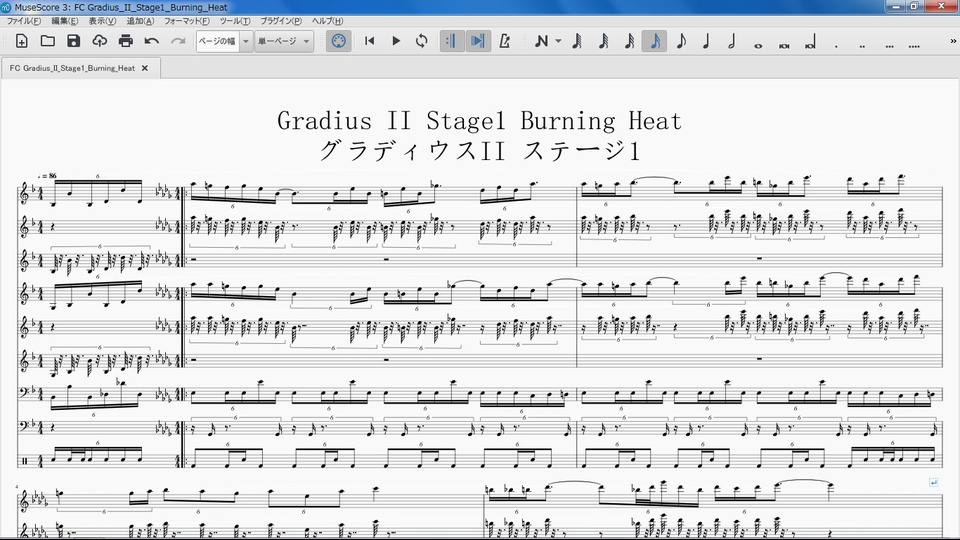Select subtitle グラディウスII ステージ1
Screen dimensions: 960x540
point(479,151)
